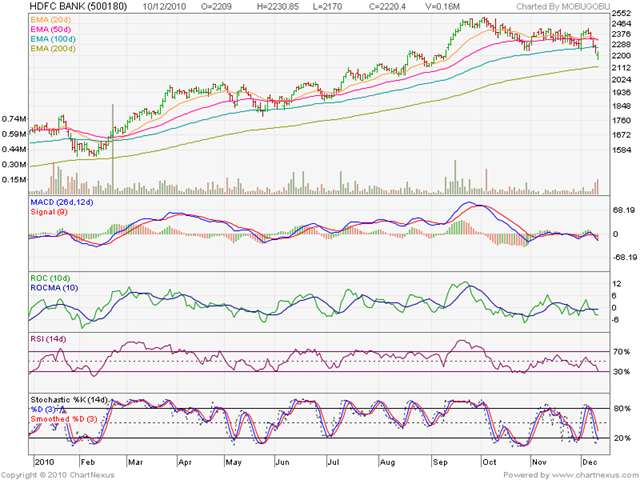The image size is (640, 480).
Task: Select the EMA (200d) legend label
Action: point(53,49)
